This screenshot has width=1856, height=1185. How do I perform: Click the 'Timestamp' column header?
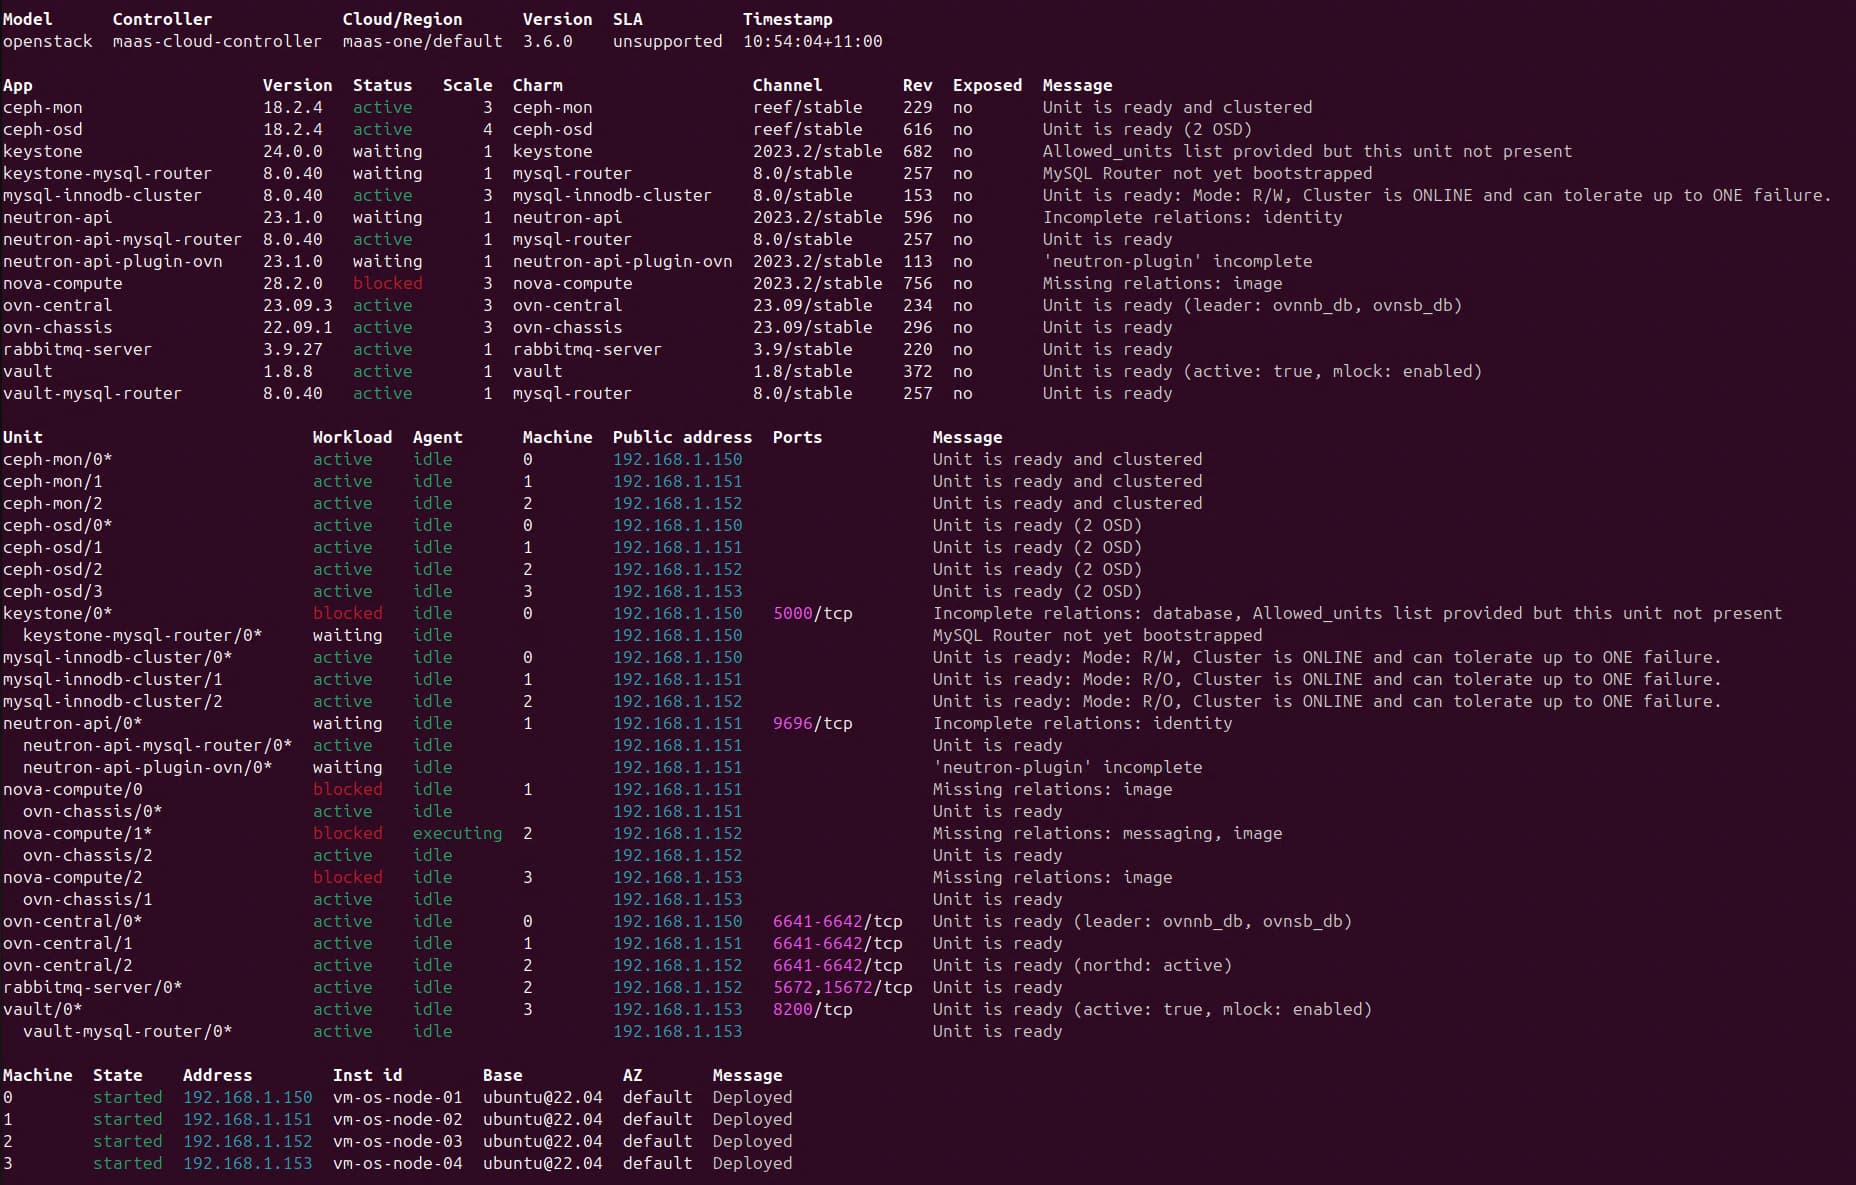coord(787,19)
